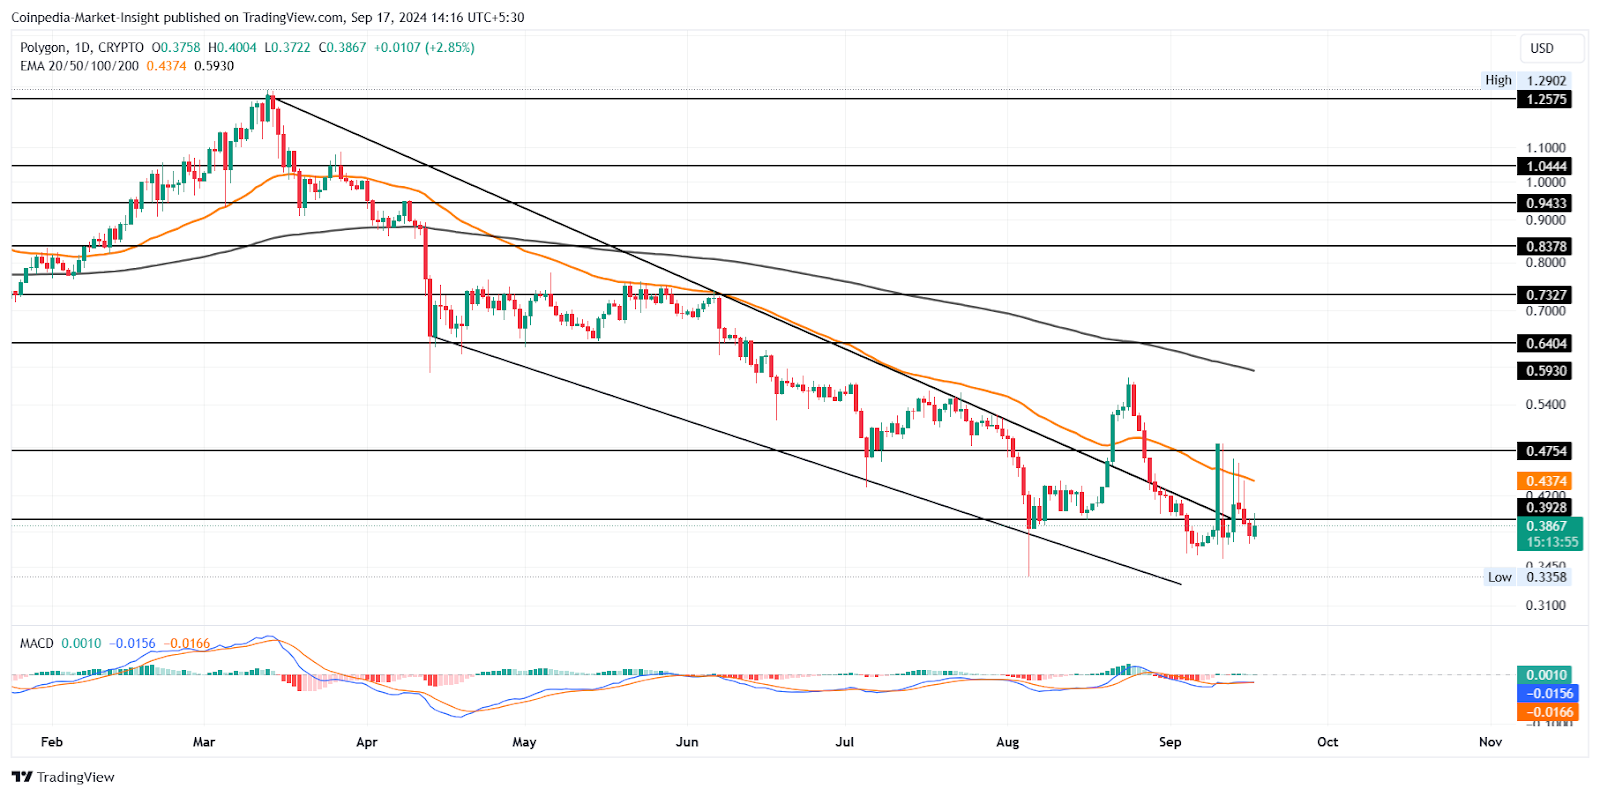
Task: Select the 0.9433 horizontal level price label
Action: tap(1544, 203)
